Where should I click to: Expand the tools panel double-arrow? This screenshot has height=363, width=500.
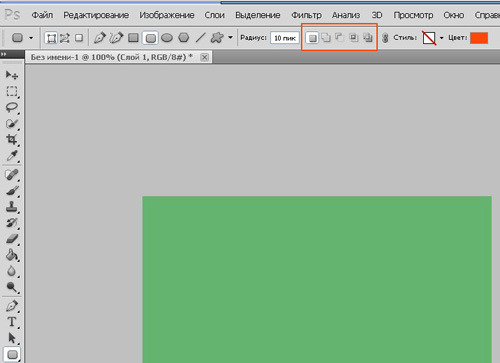[4, 54]
